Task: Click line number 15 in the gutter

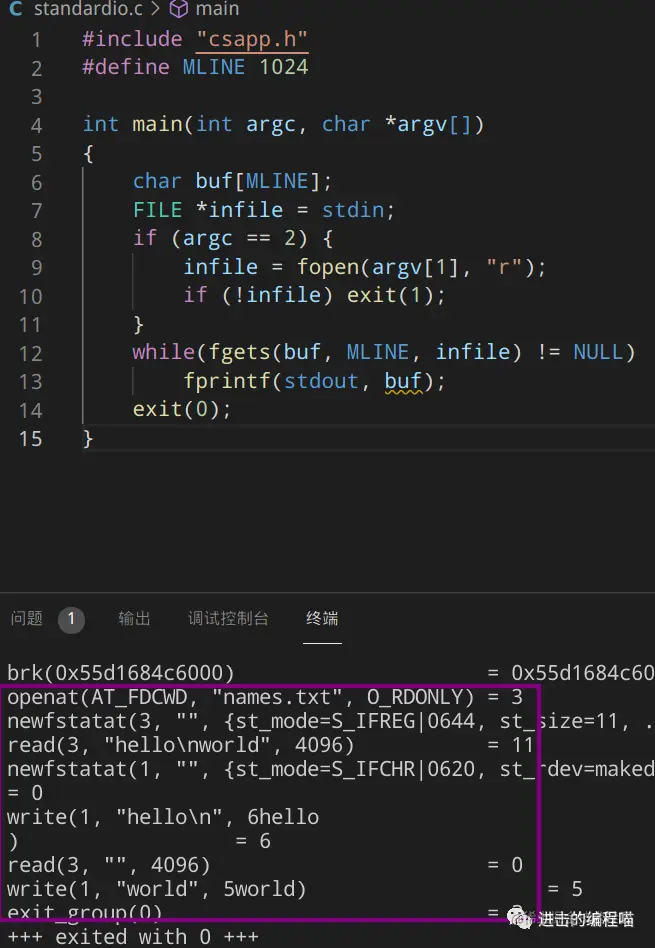Action: pos(30,439)
